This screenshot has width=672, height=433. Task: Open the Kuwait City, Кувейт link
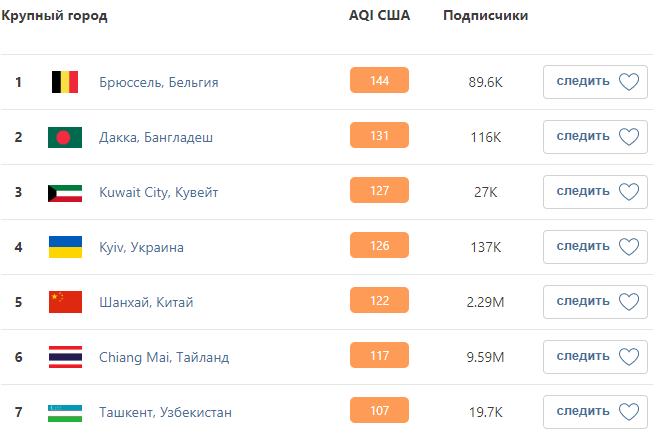(159, 192)
